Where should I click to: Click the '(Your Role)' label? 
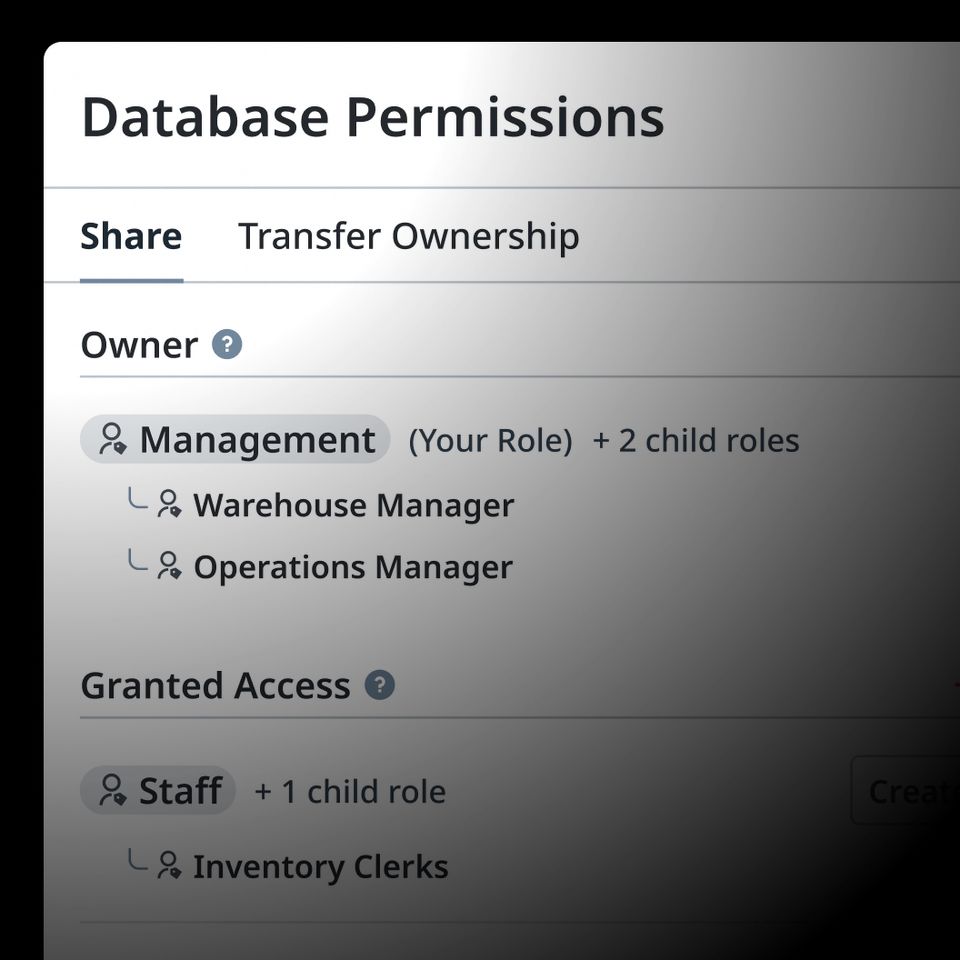pyautogui.click(x=490, y=440)
